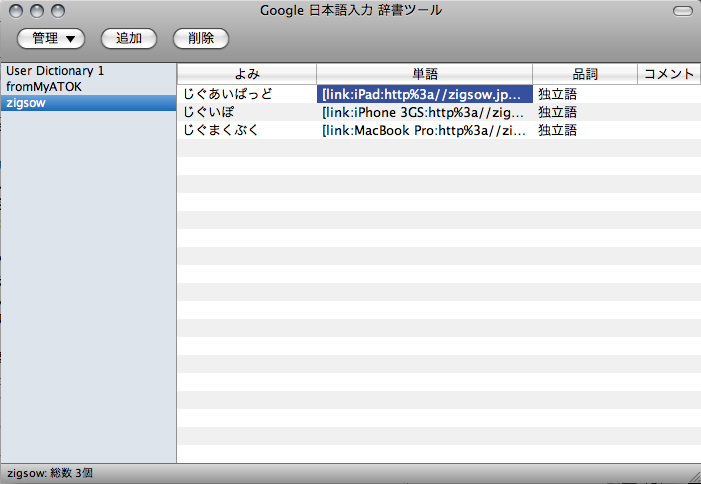The image size is (701, 484).
Task: Click the コメント column header
Action: tap(669, 74)
